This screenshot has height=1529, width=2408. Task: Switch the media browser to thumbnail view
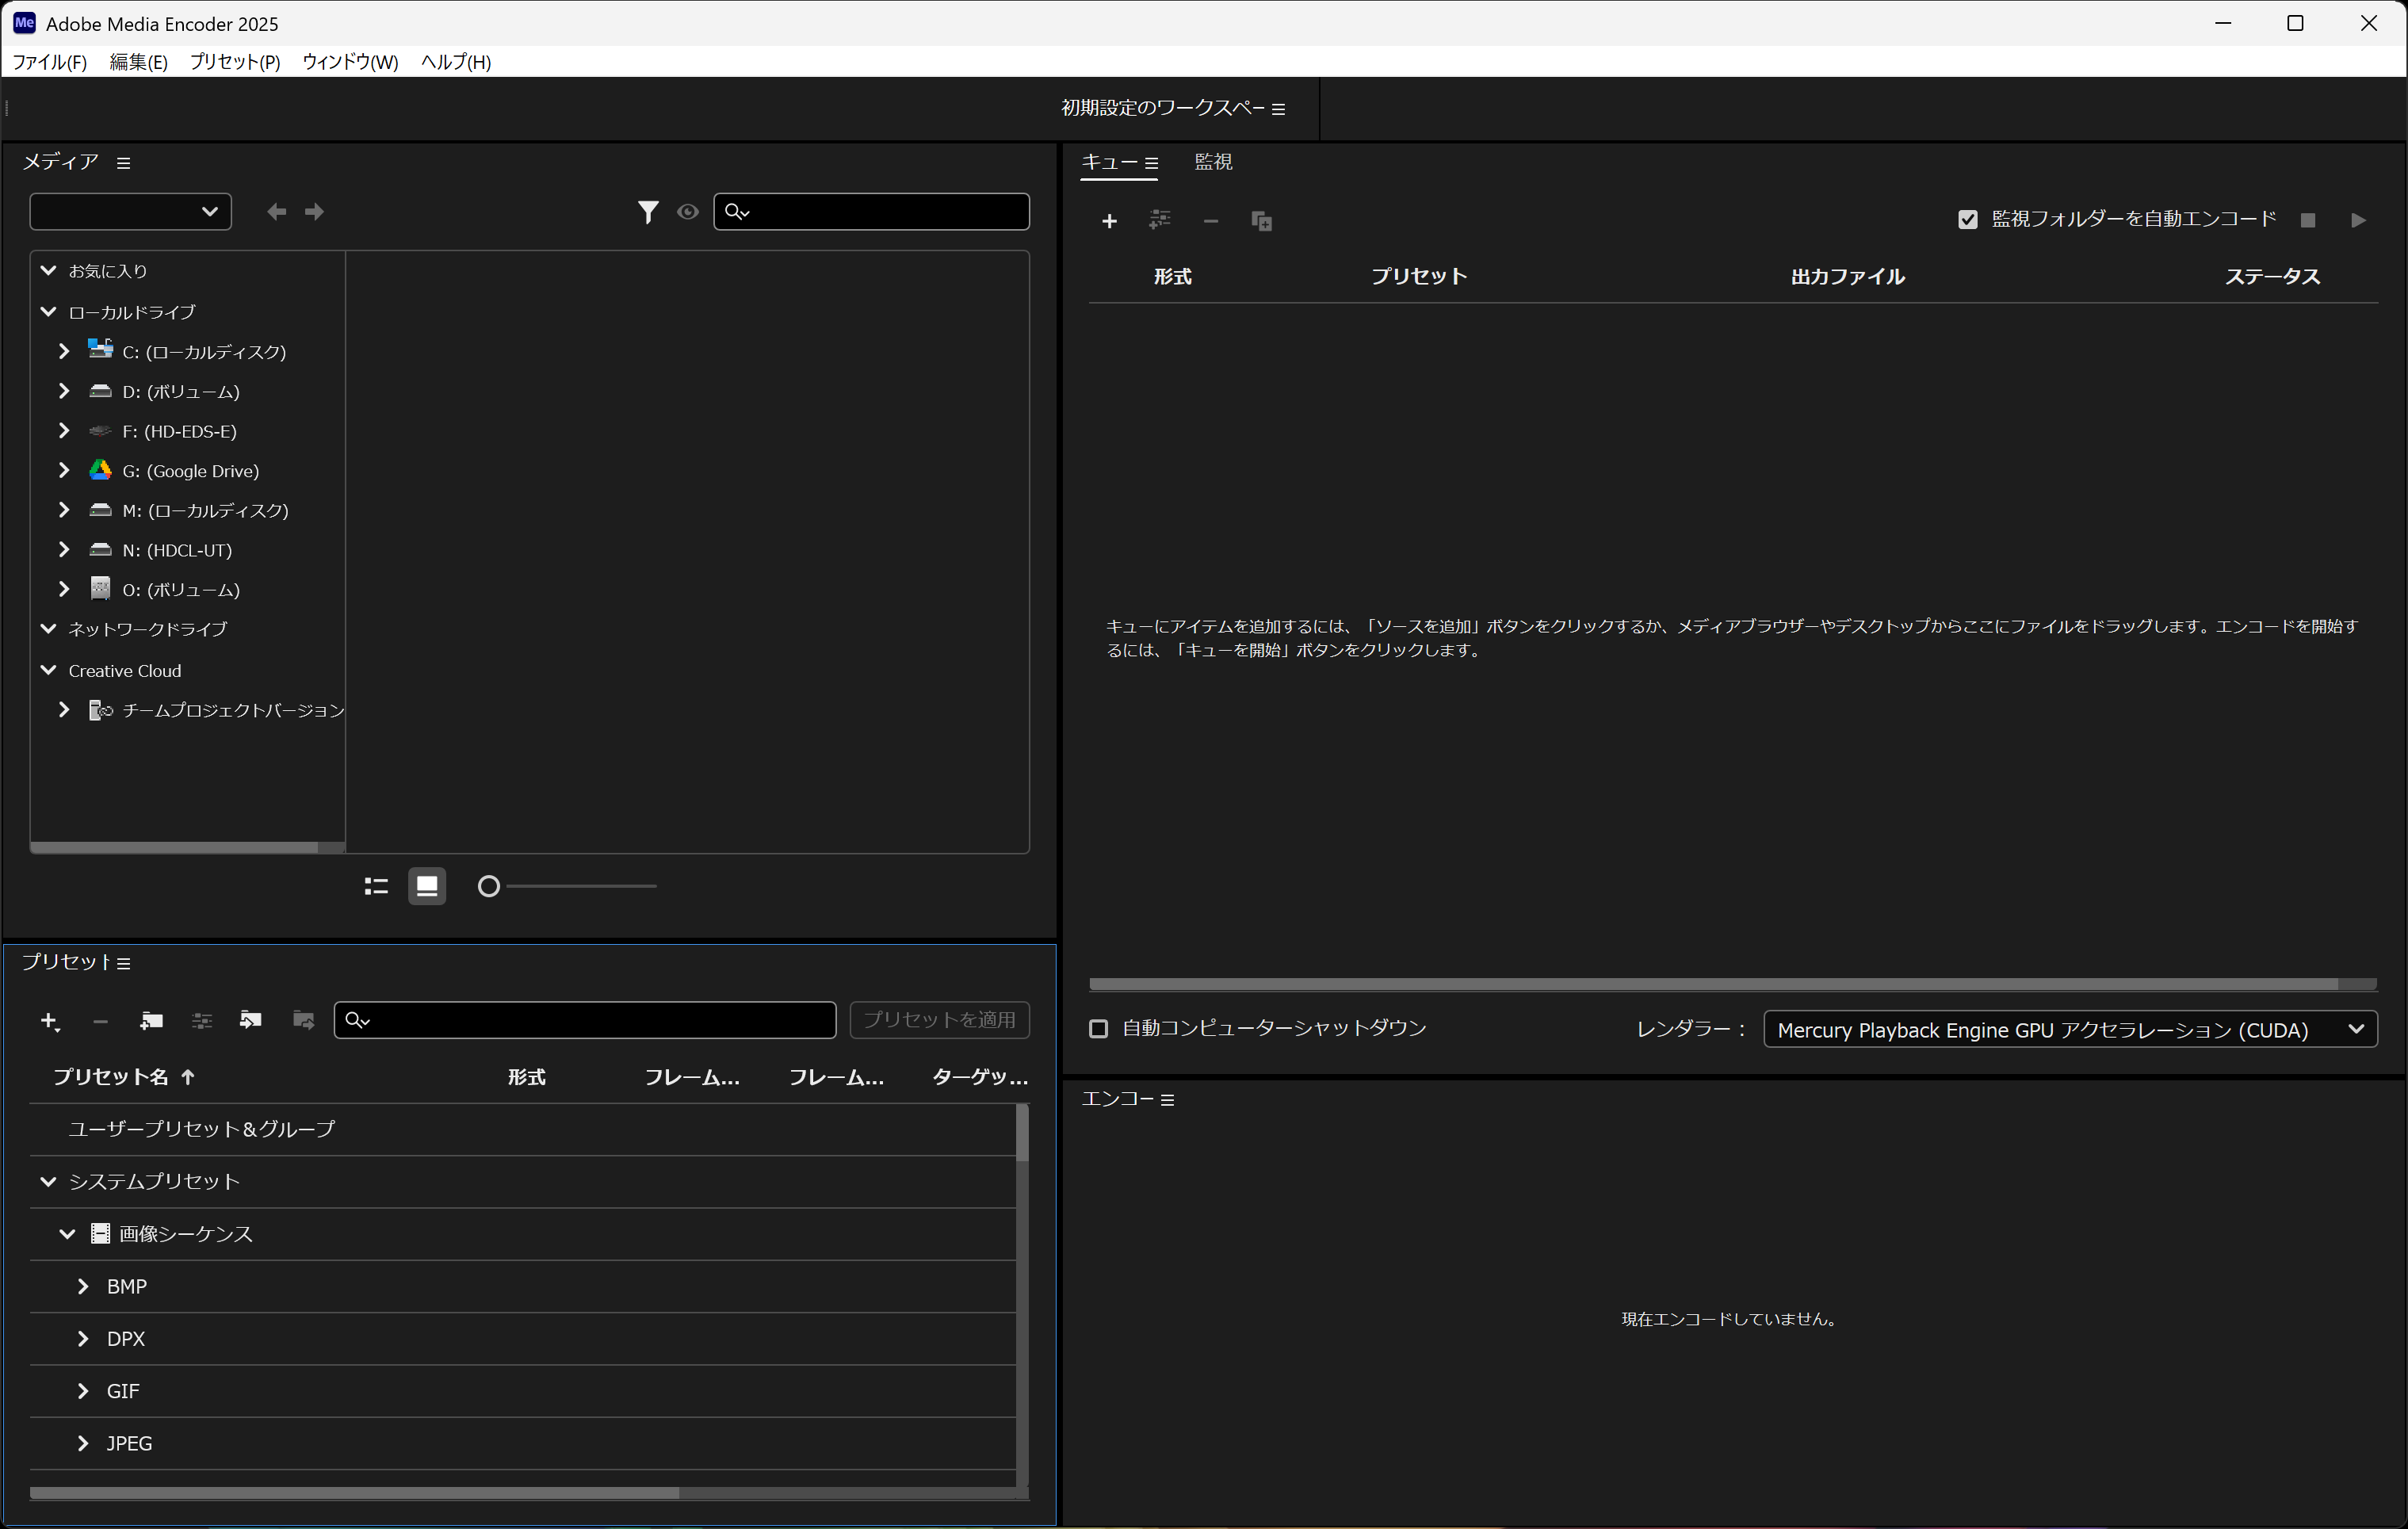pyautogui.click(x=427, y=887)
